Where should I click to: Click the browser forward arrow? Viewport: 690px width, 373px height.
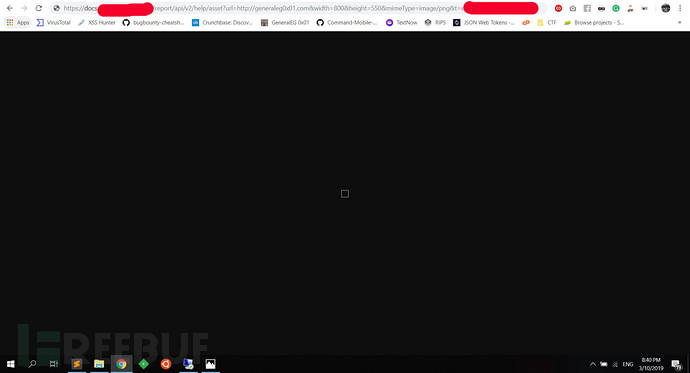coord(24,8)
